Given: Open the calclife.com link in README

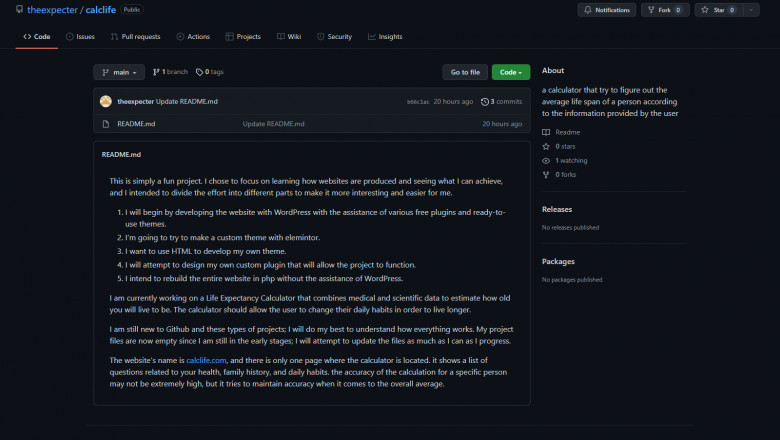Looking at the screenshot, I should [207, 359].
